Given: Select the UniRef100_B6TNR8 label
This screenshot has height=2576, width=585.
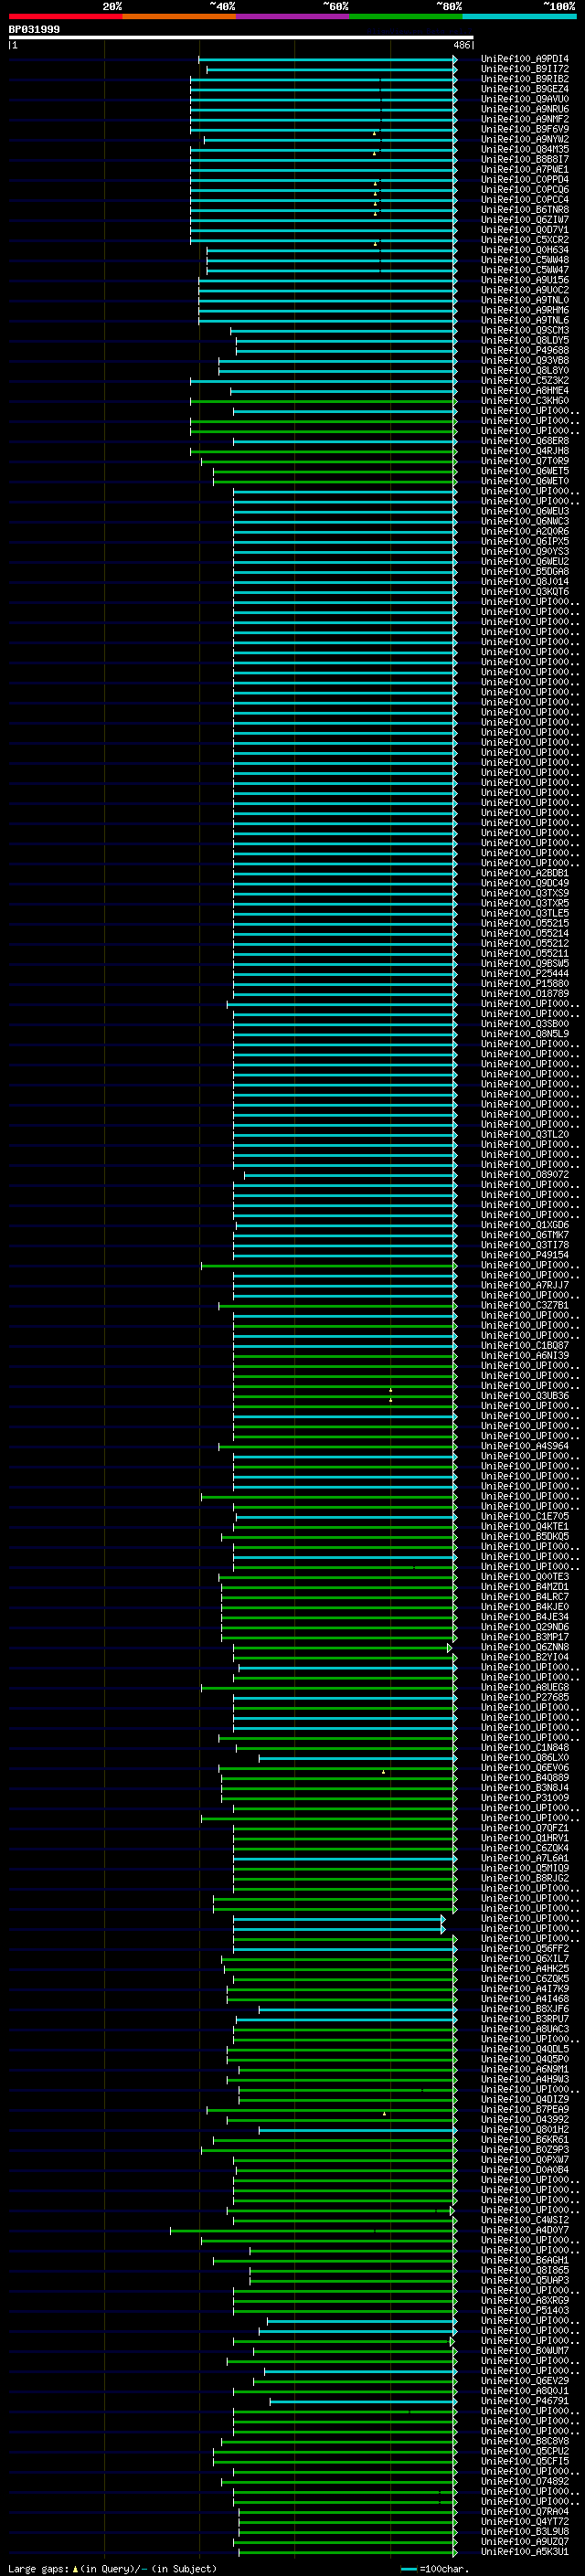Looking at the screenshot, I should tap(525, 210).
